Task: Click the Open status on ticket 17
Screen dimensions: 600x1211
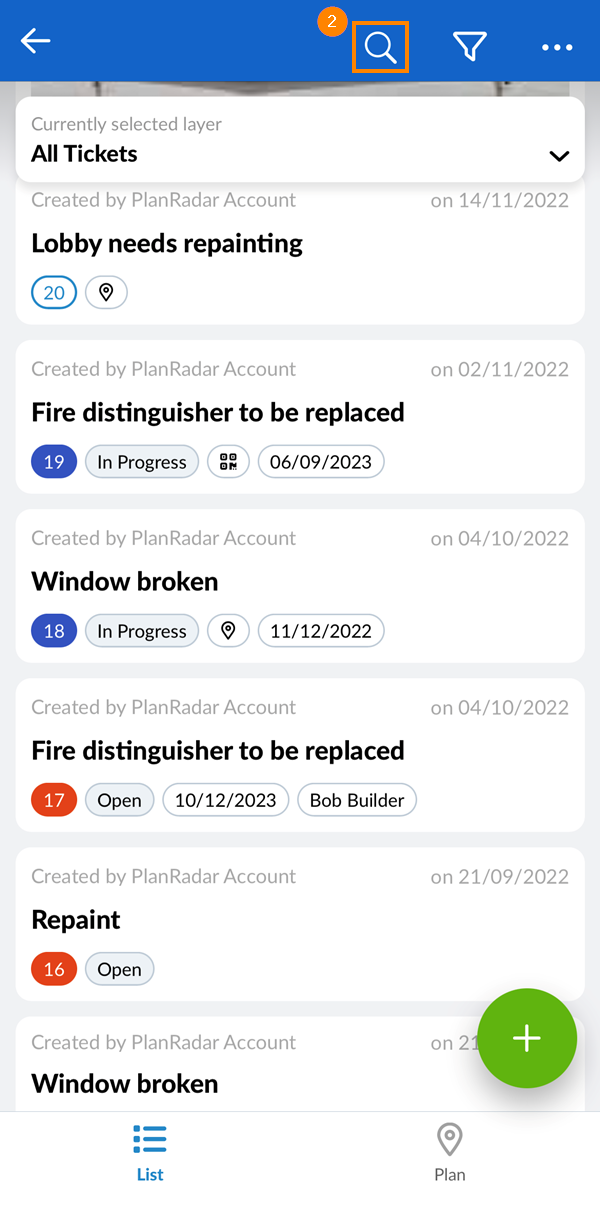Action: point(119,800)
